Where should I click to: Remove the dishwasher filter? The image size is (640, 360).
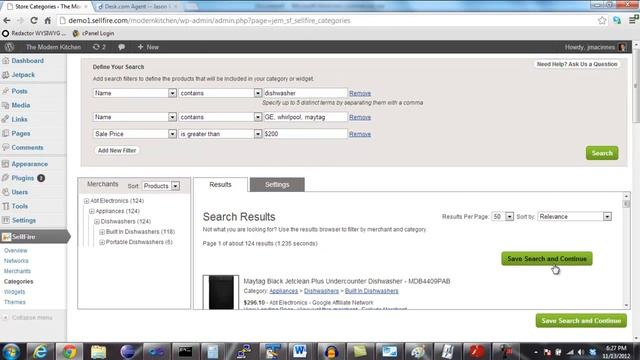point(360,93)
